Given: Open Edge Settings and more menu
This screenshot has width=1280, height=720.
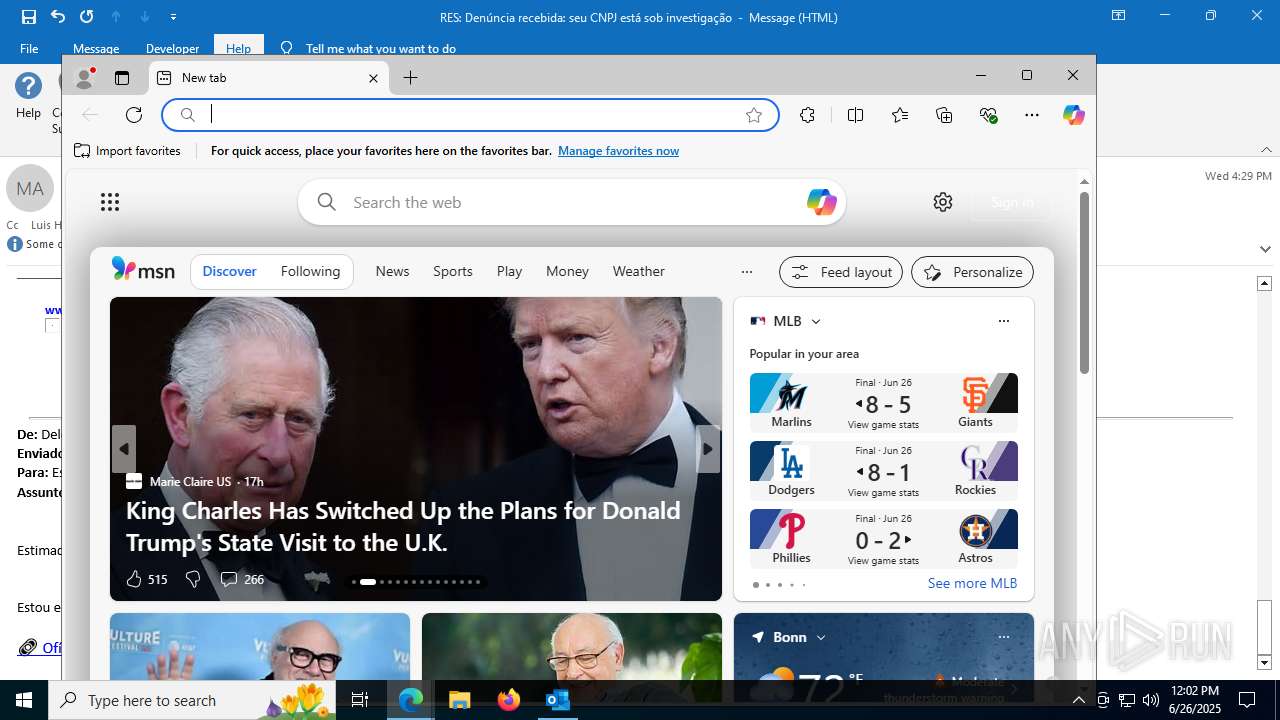Looking at the screenshot, I should click(1032, 115).
